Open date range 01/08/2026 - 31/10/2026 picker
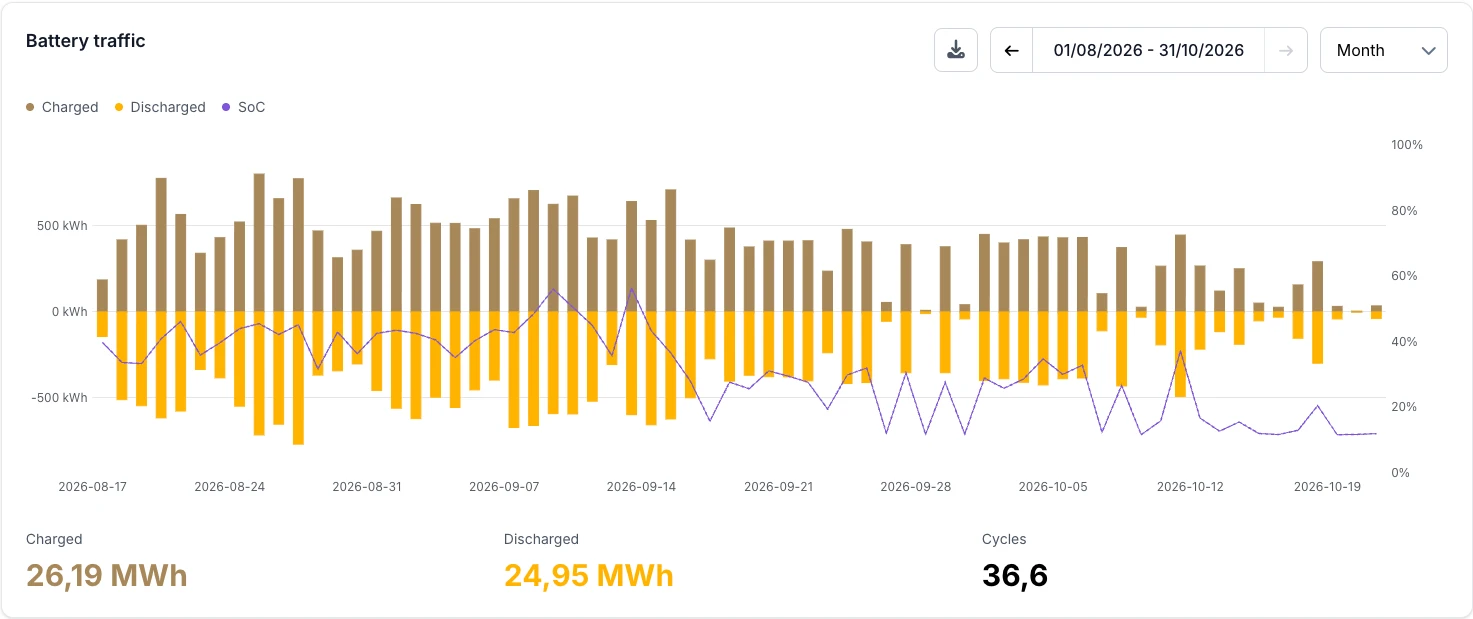Viewport: 1473px width, 619px height. tap(1148, 50)
